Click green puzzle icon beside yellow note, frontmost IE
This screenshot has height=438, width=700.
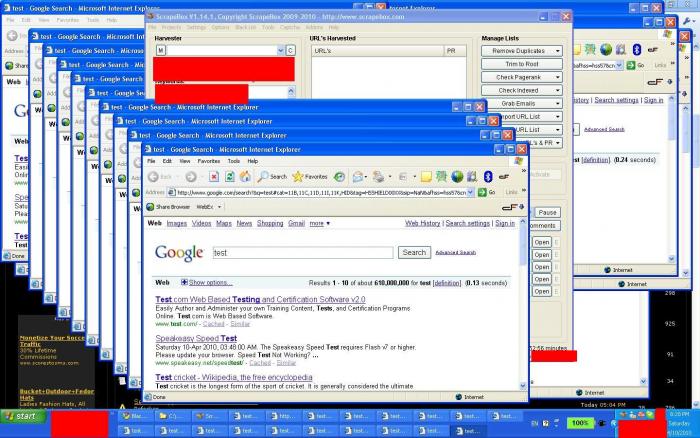click(441, 177)
